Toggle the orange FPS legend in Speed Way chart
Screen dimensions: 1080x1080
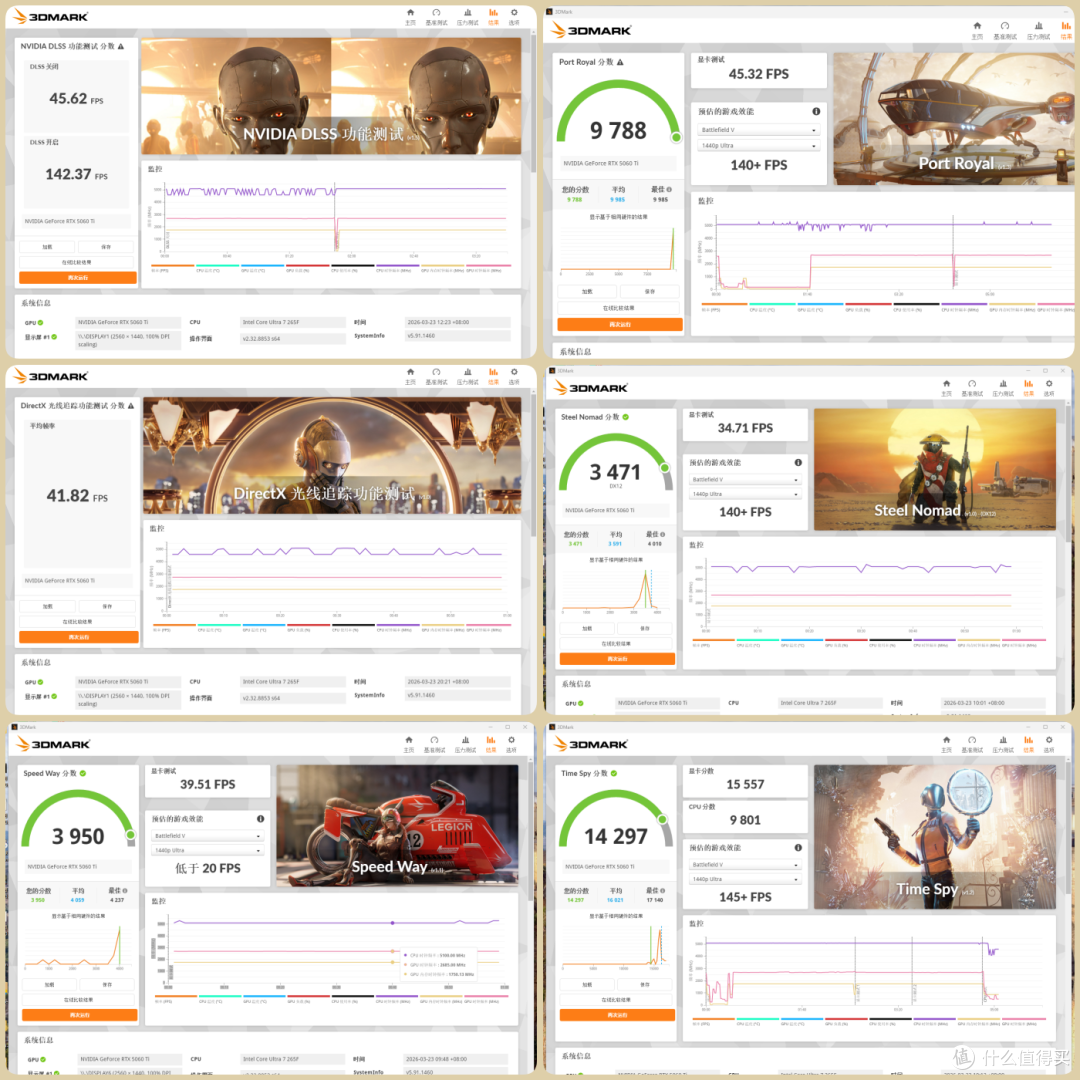click(x=176, y=999)
